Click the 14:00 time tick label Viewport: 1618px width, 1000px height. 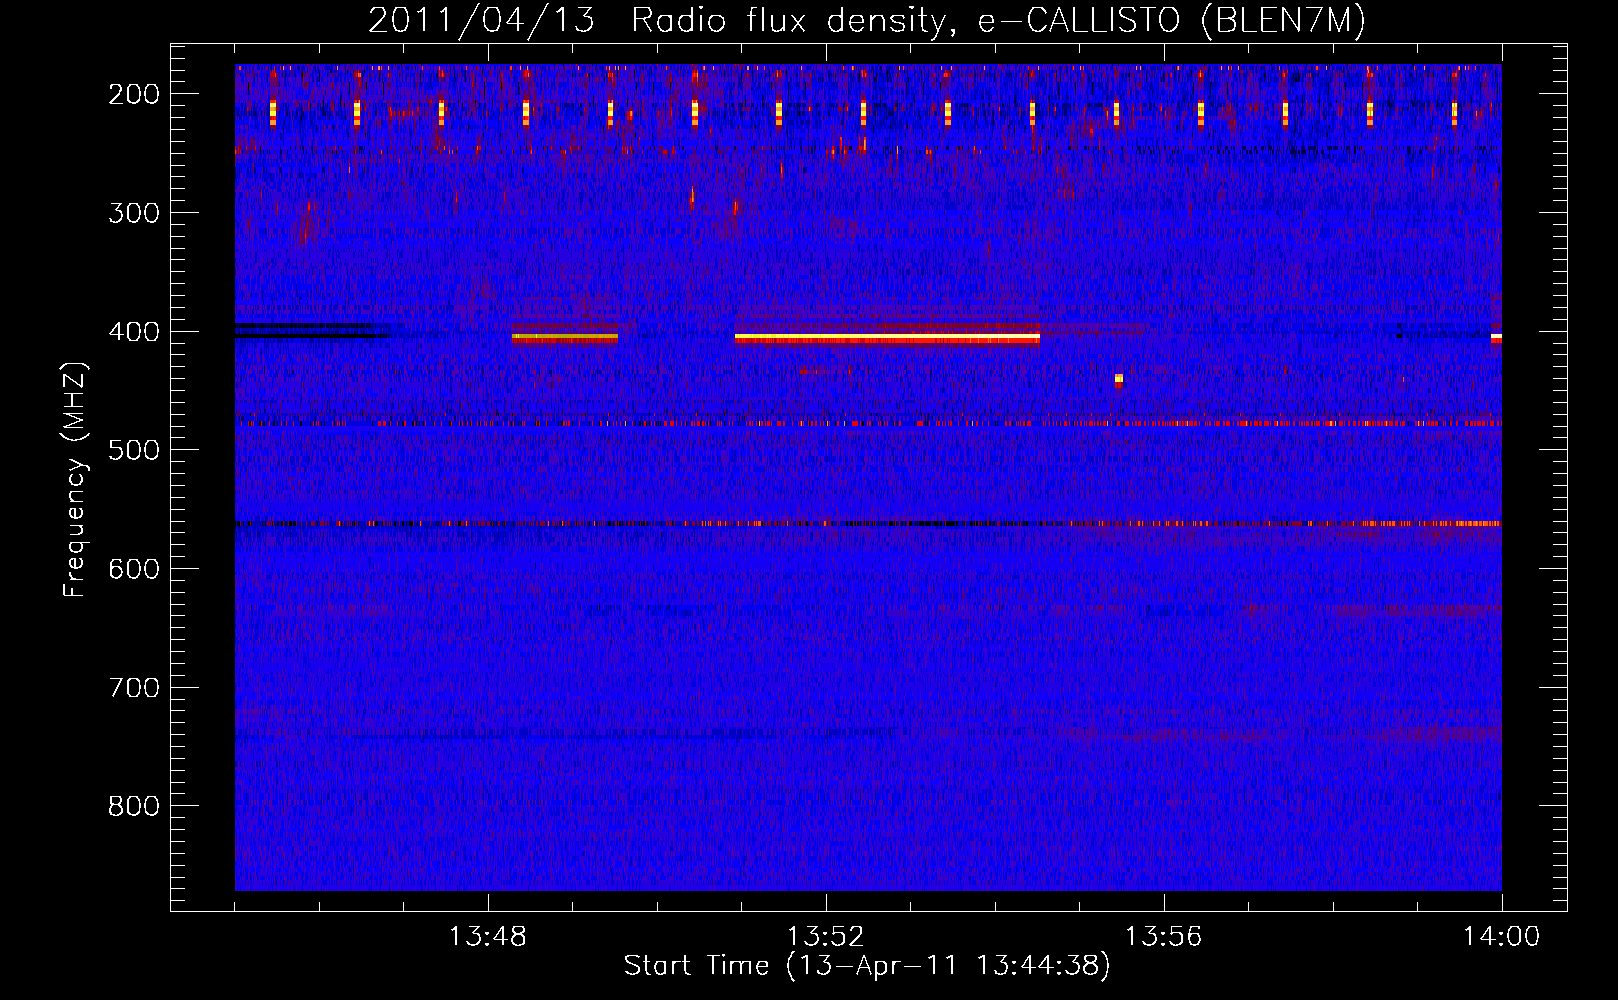(x=1502, y=937)
